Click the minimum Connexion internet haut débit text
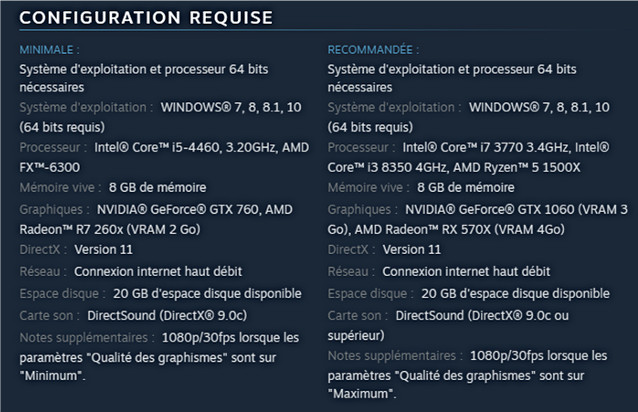The width and height of the screenshot is (638, 412). click(x=158, y=270)
